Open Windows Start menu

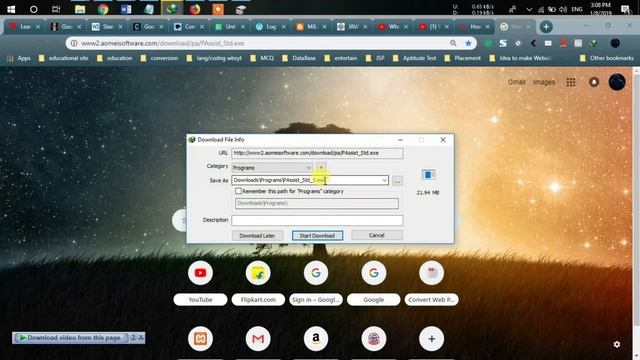tap(11, 9)
